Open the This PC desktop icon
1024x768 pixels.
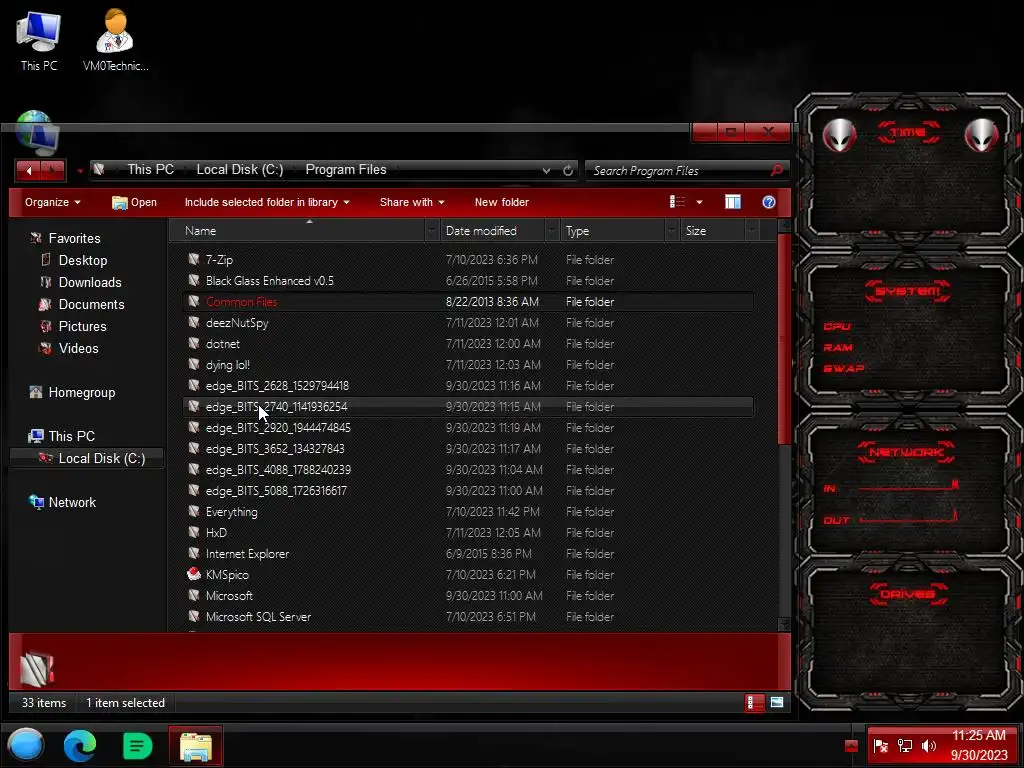[x=39, y=39]
